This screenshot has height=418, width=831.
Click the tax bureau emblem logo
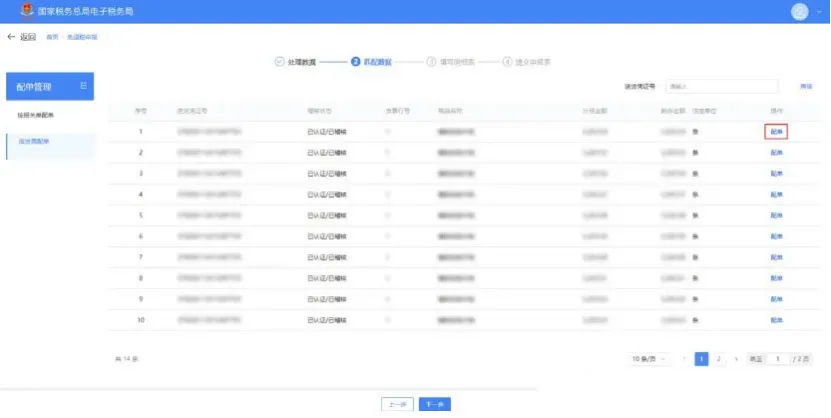[26, 10]
